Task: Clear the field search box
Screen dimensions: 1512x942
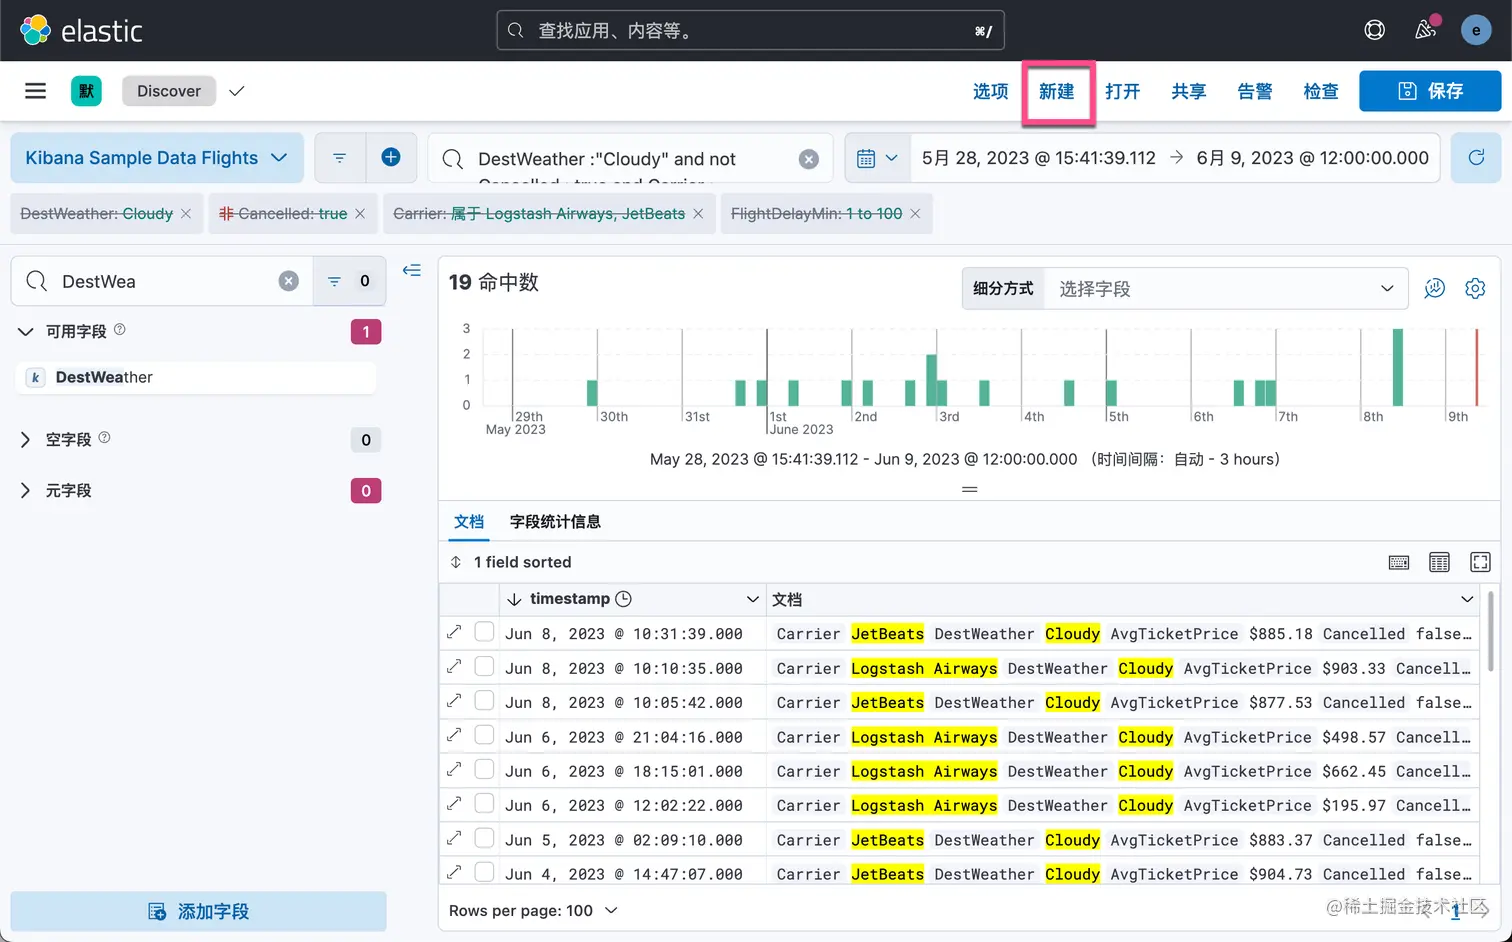Action: [289, 281]
